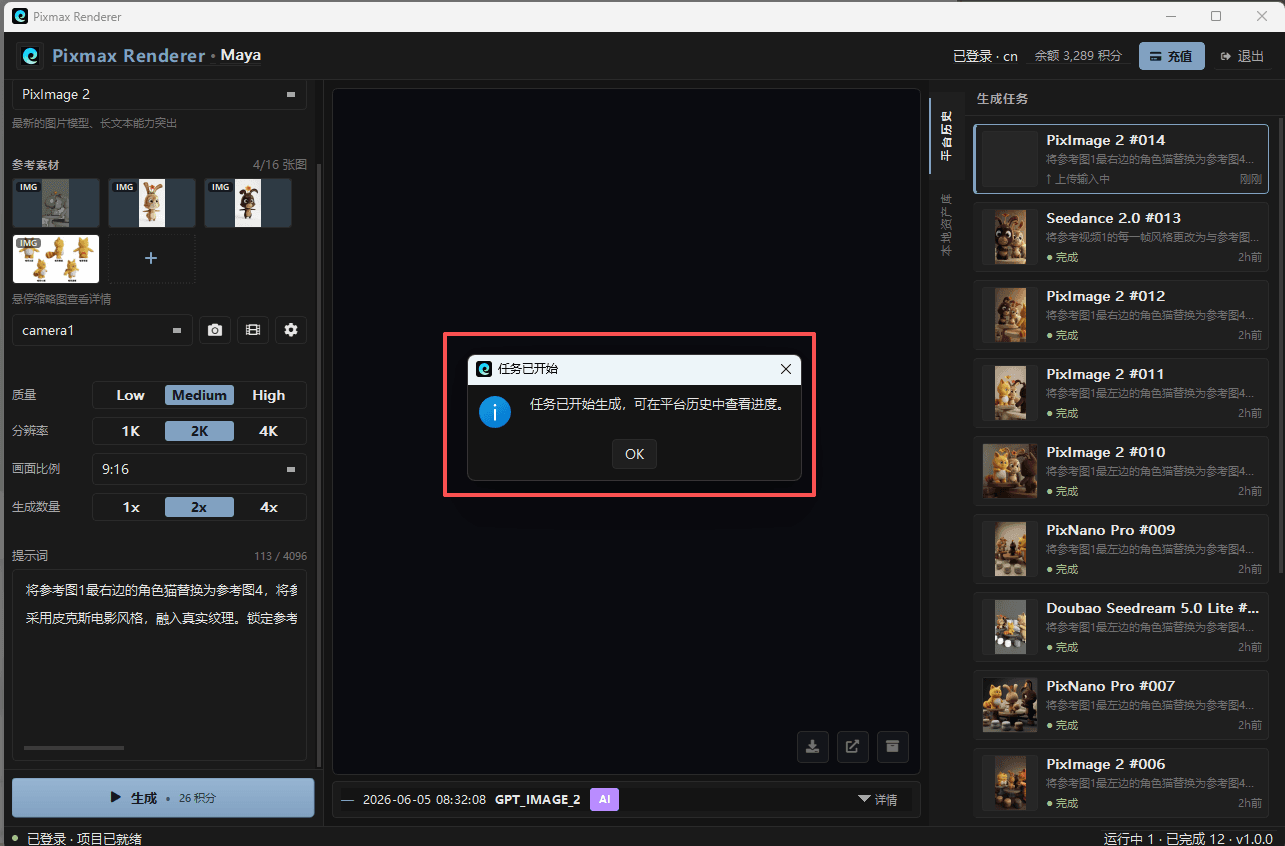
Task: Click 已登录 · 项目已就绪 in the status bar
Action: click(84, 838)
